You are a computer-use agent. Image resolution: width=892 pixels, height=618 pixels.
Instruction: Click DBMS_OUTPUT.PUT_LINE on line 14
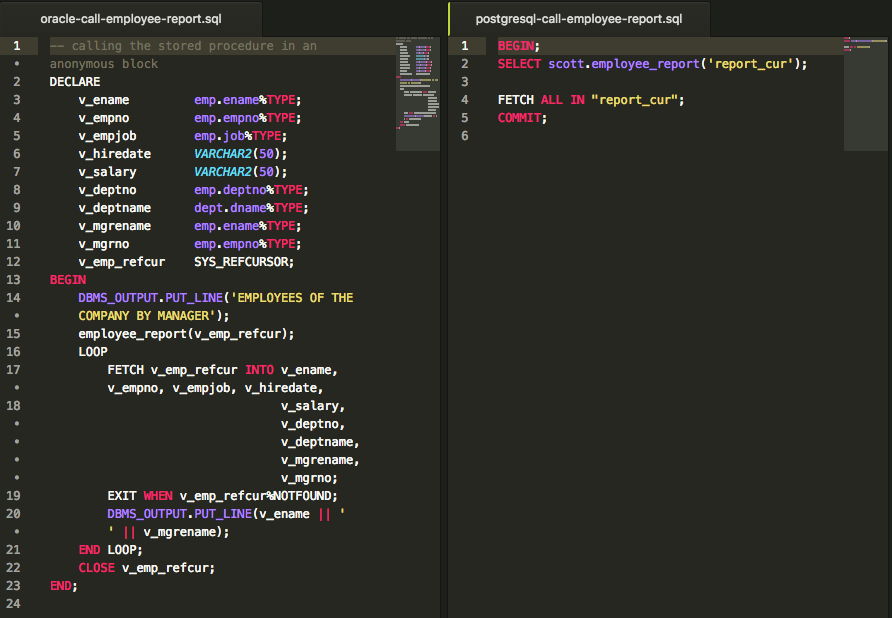pos(151,298)
